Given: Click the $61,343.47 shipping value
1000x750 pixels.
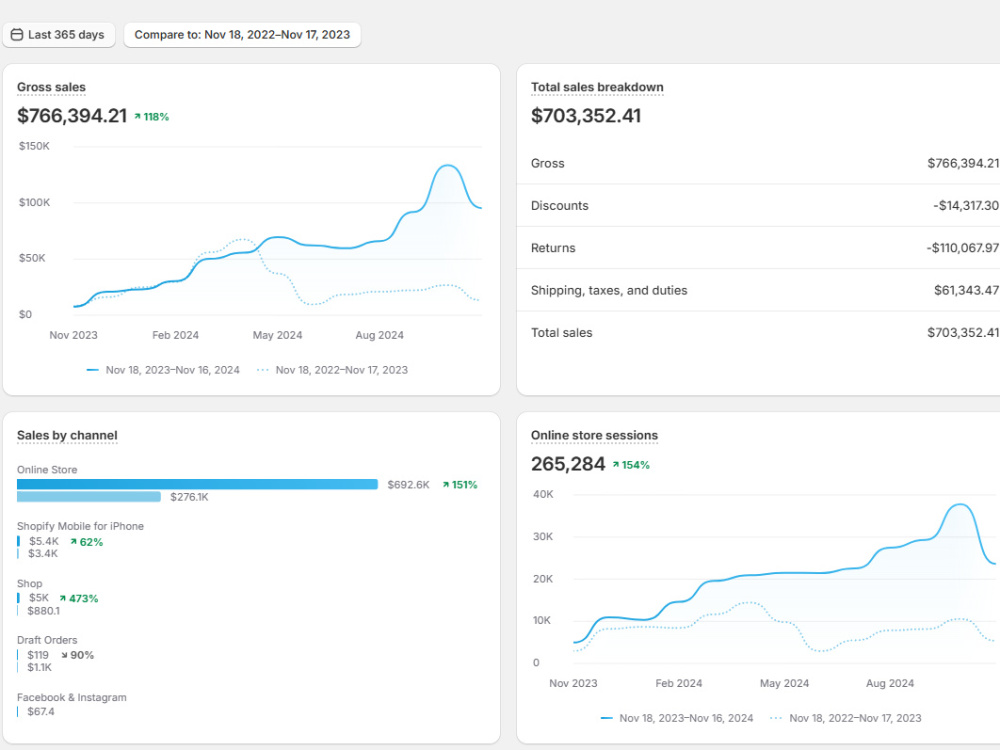Looking at the screenshot, I should tap(966, 290).
